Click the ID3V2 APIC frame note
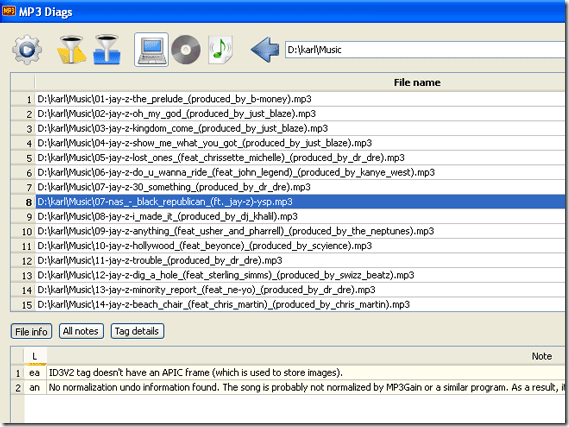Screen dimensions: 569x427 (x=306, y=373)
